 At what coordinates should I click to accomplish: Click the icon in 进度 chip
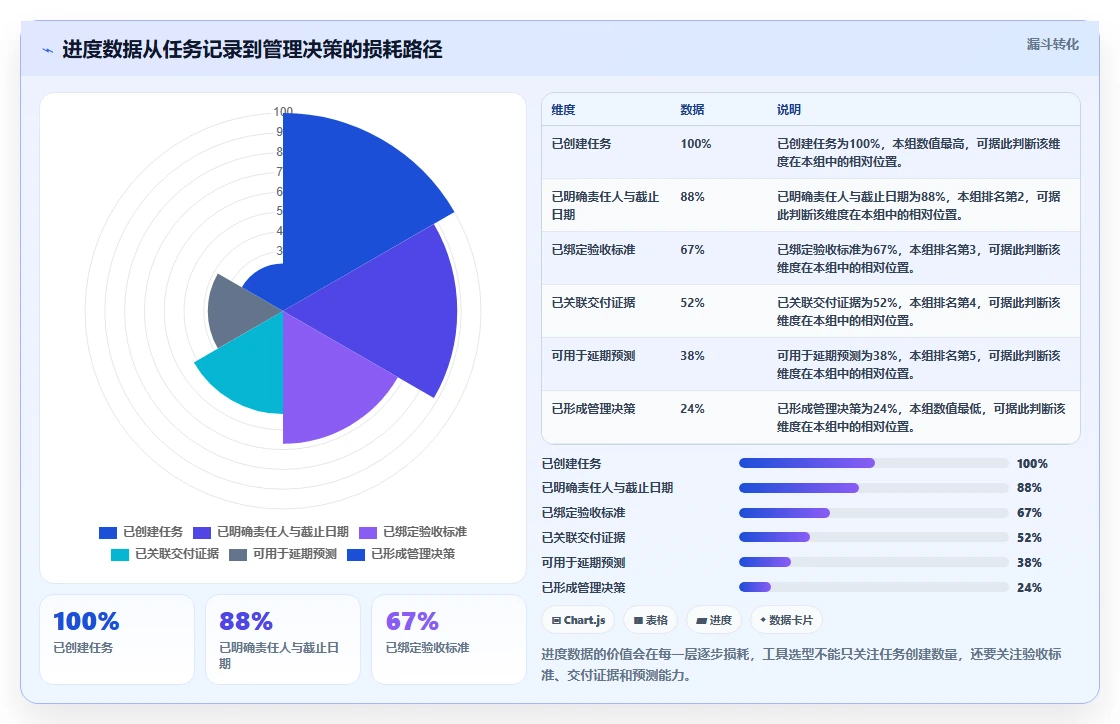[x=701, y=620]
